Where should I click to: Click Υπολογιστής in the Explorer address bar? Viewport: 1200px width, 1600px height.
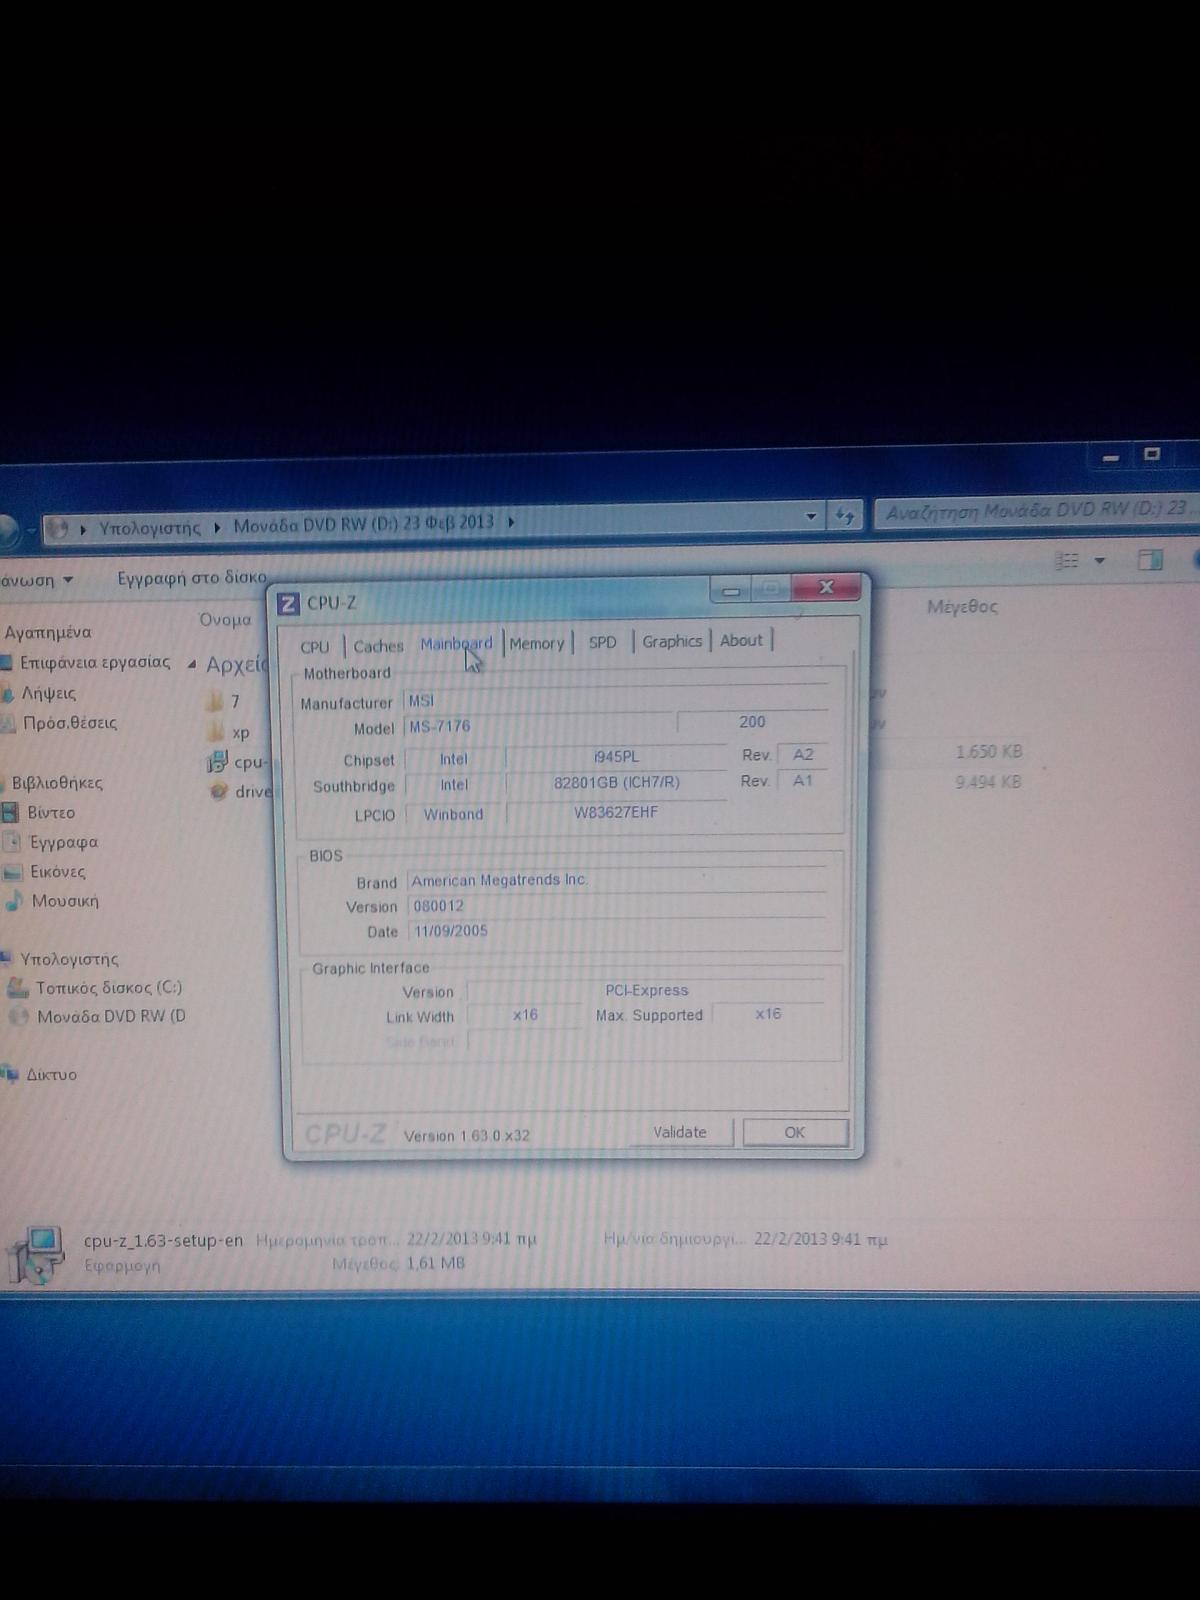(x=149, y=527)
